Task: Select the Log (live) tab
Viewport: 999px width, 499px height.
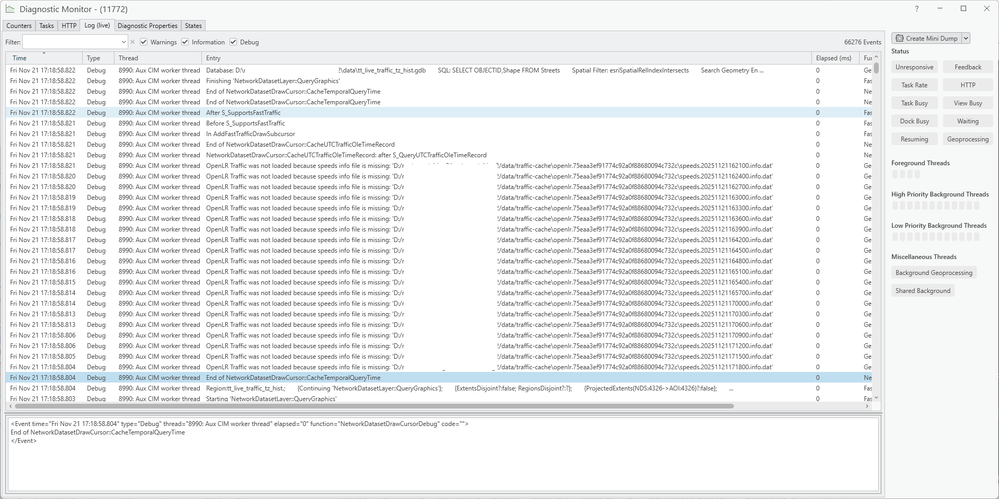Action: pyautogui.click(x=97, y=25)
